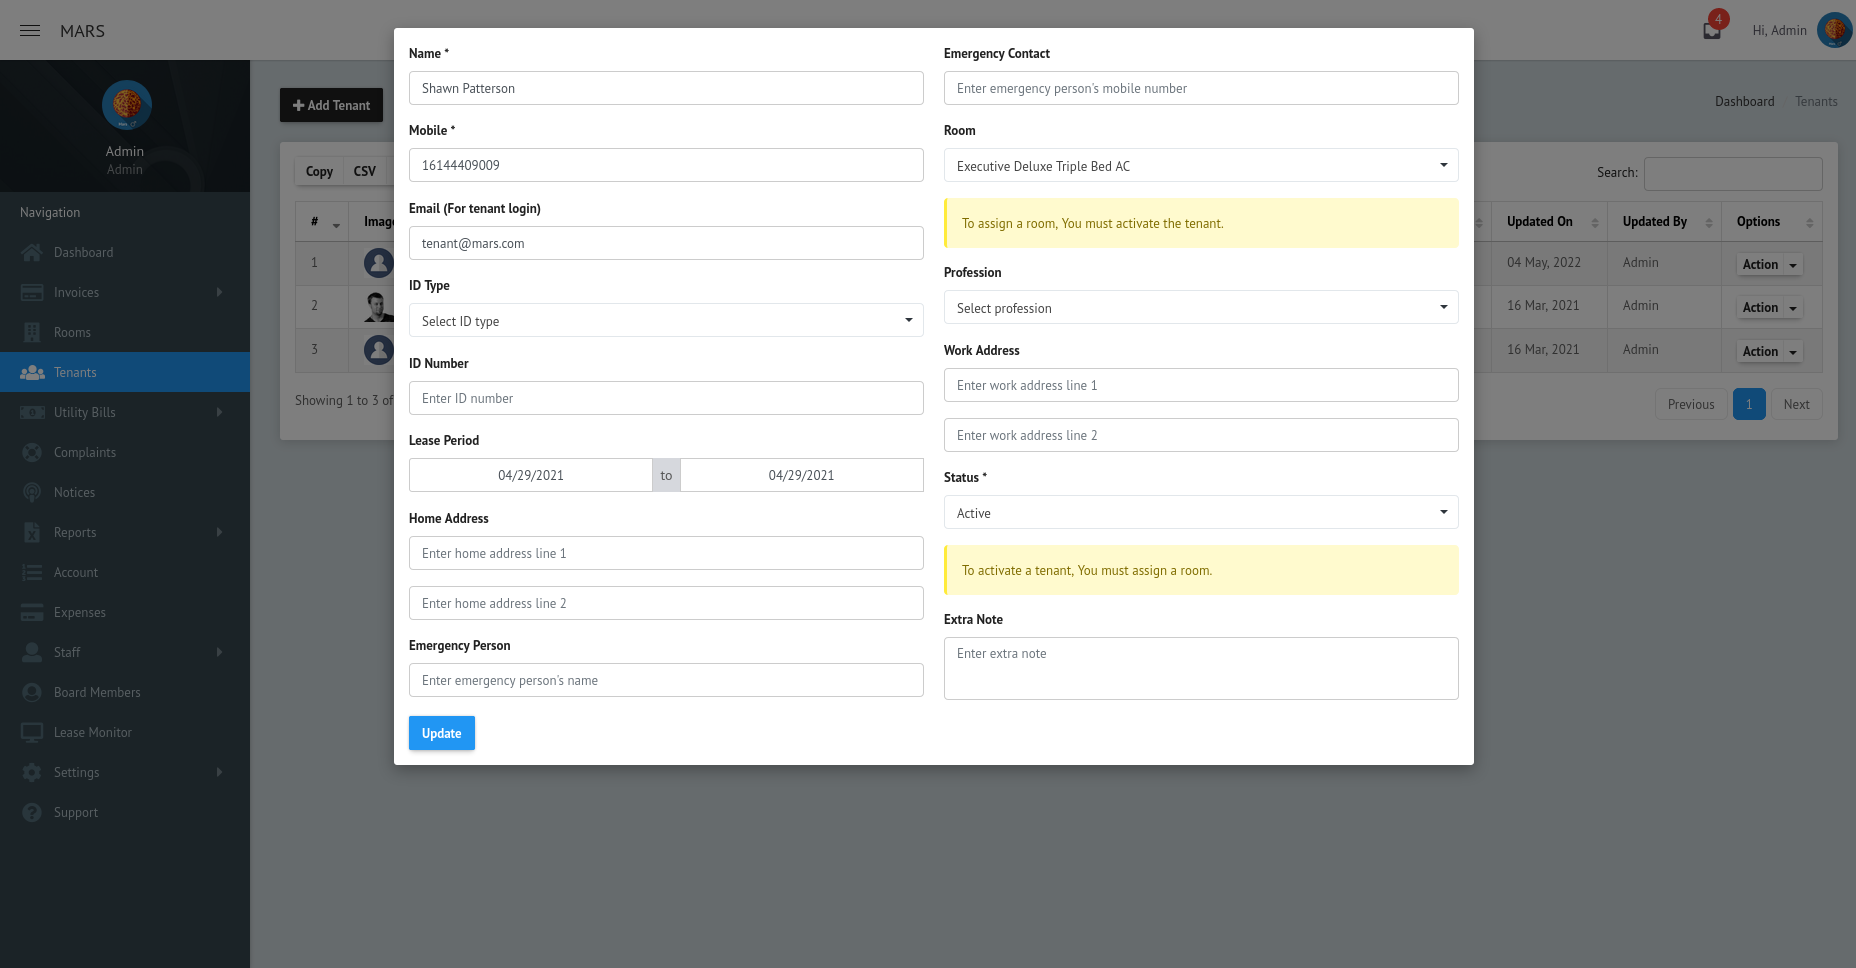Open Dashboard using its home sidebar icon
This screenshot has width=1856, height=968.
click(x=33, y=252)
